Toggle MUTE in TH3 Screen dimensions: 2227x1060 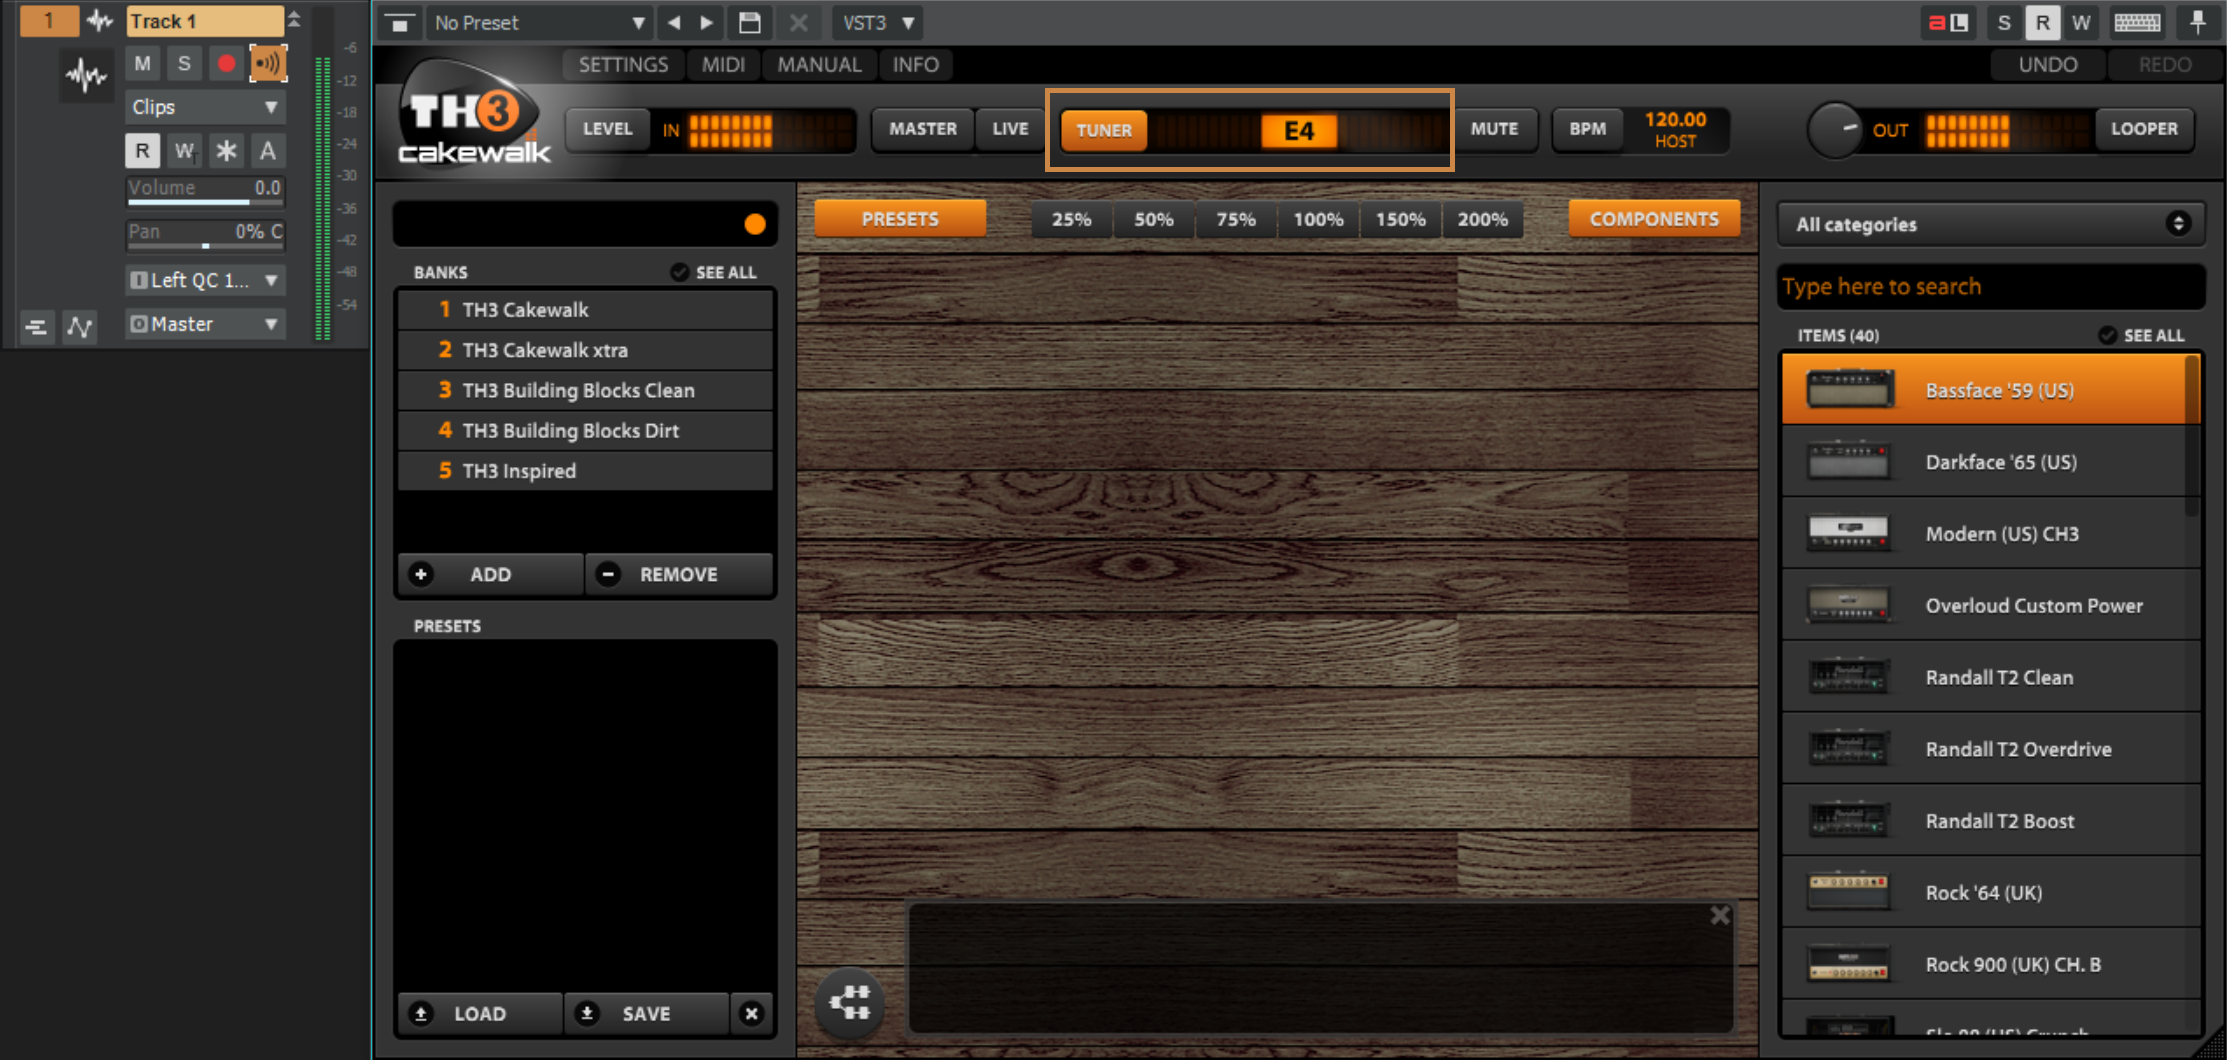(x=1494, y=129)
